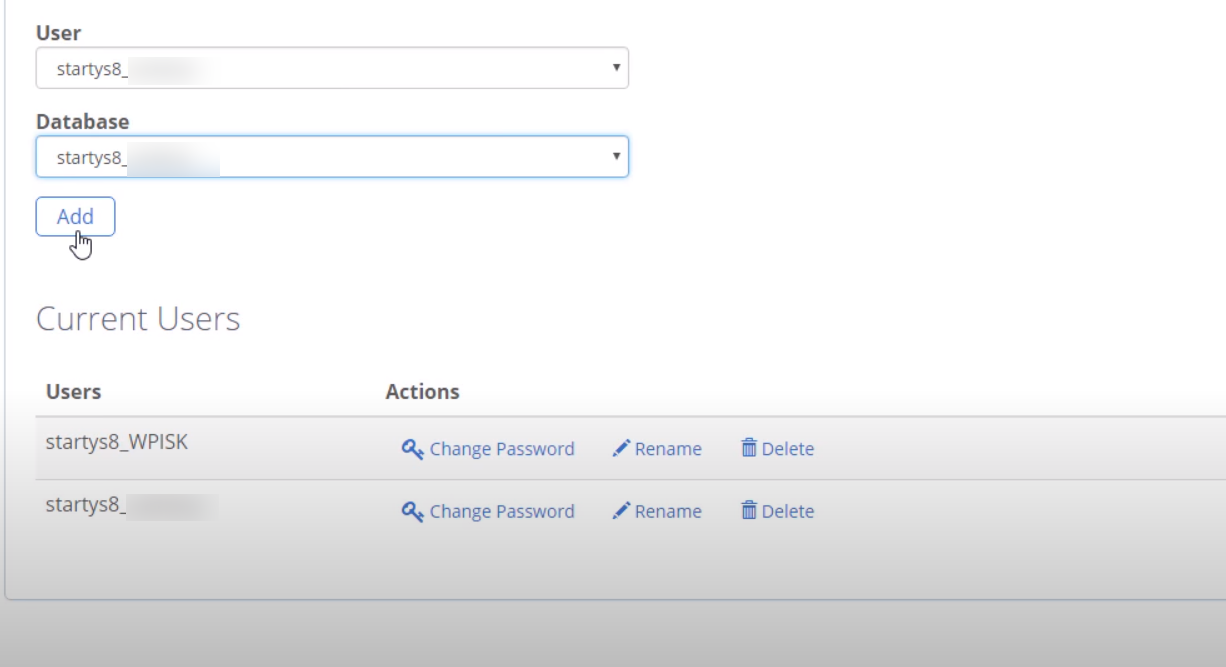Click key icon in second user row
The image size is (1226, 667).
pos(412,511)
